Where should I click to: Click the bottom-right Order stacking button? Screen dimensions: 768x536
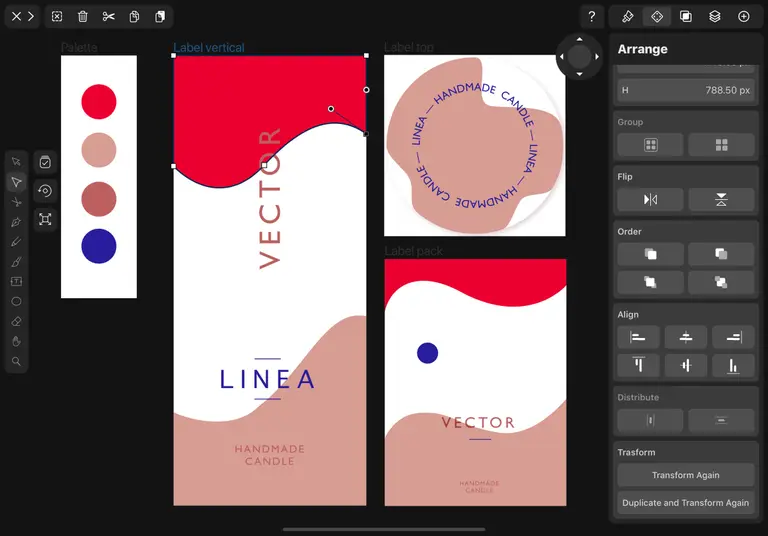coord(721,282)
